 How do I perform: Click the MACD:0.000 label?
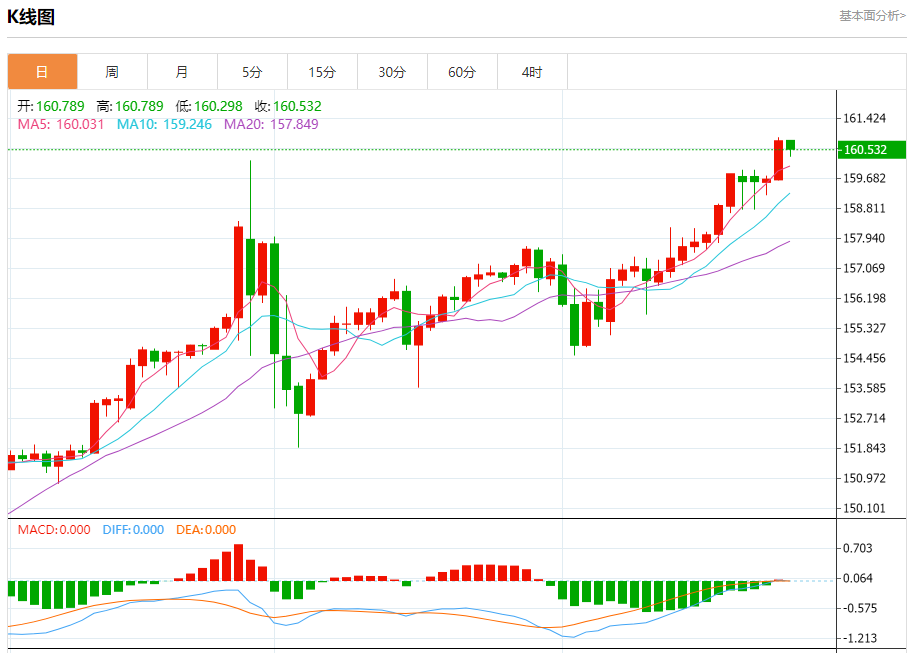[x=54, y=530]
